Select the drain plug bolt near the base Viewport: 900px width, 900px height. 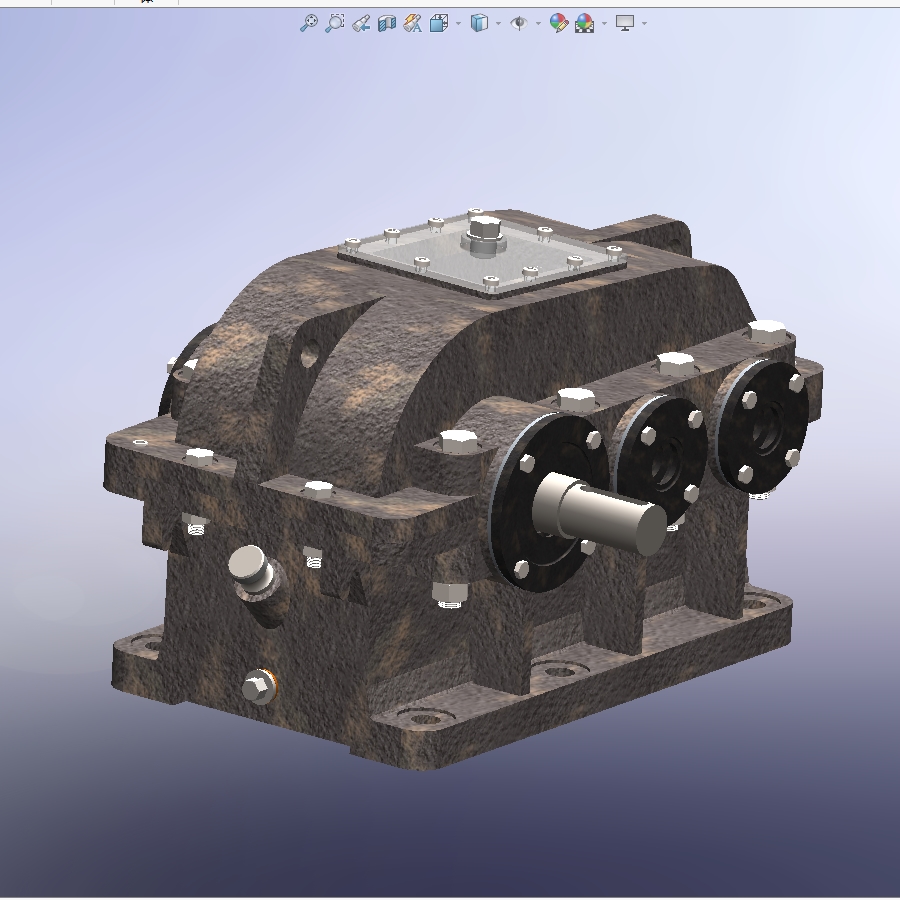click(x=259, y=686)
